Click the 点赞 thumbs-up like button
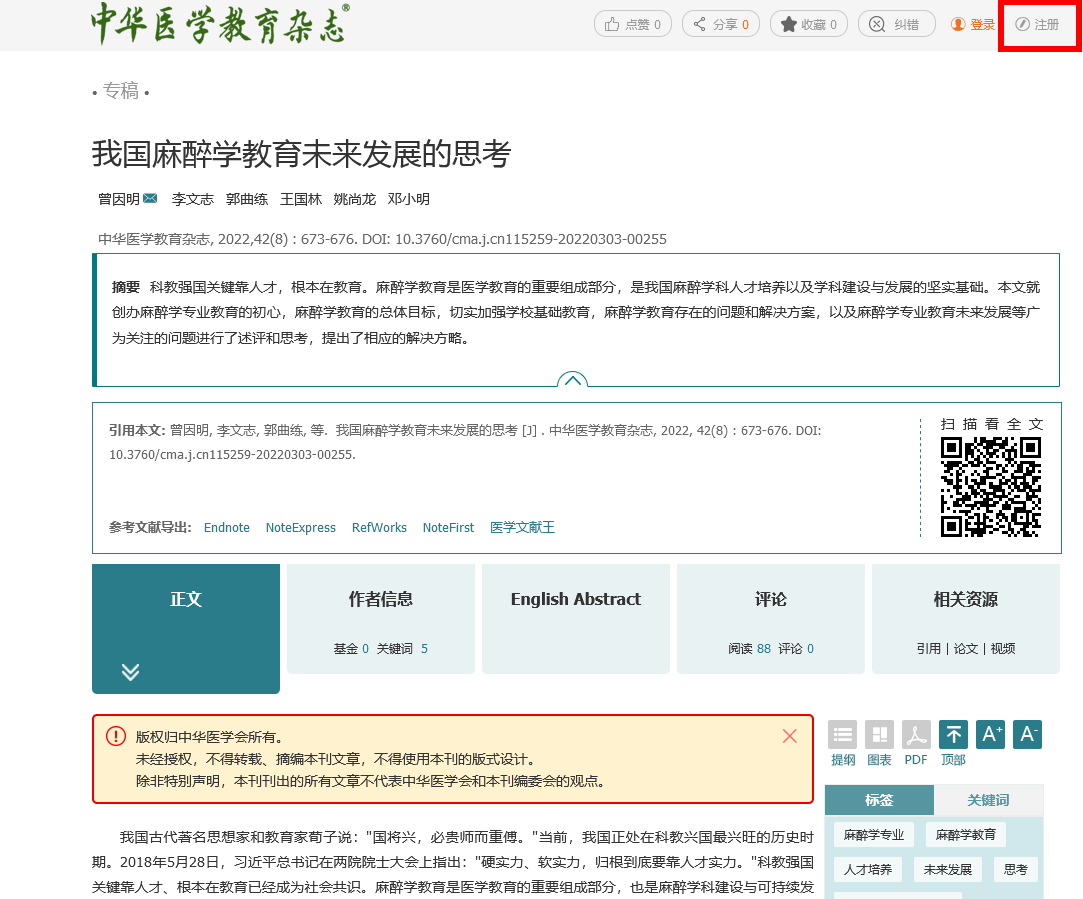The width and height of the screenshot is (1083, 899). pyautogui.click(x=633, y=24)
